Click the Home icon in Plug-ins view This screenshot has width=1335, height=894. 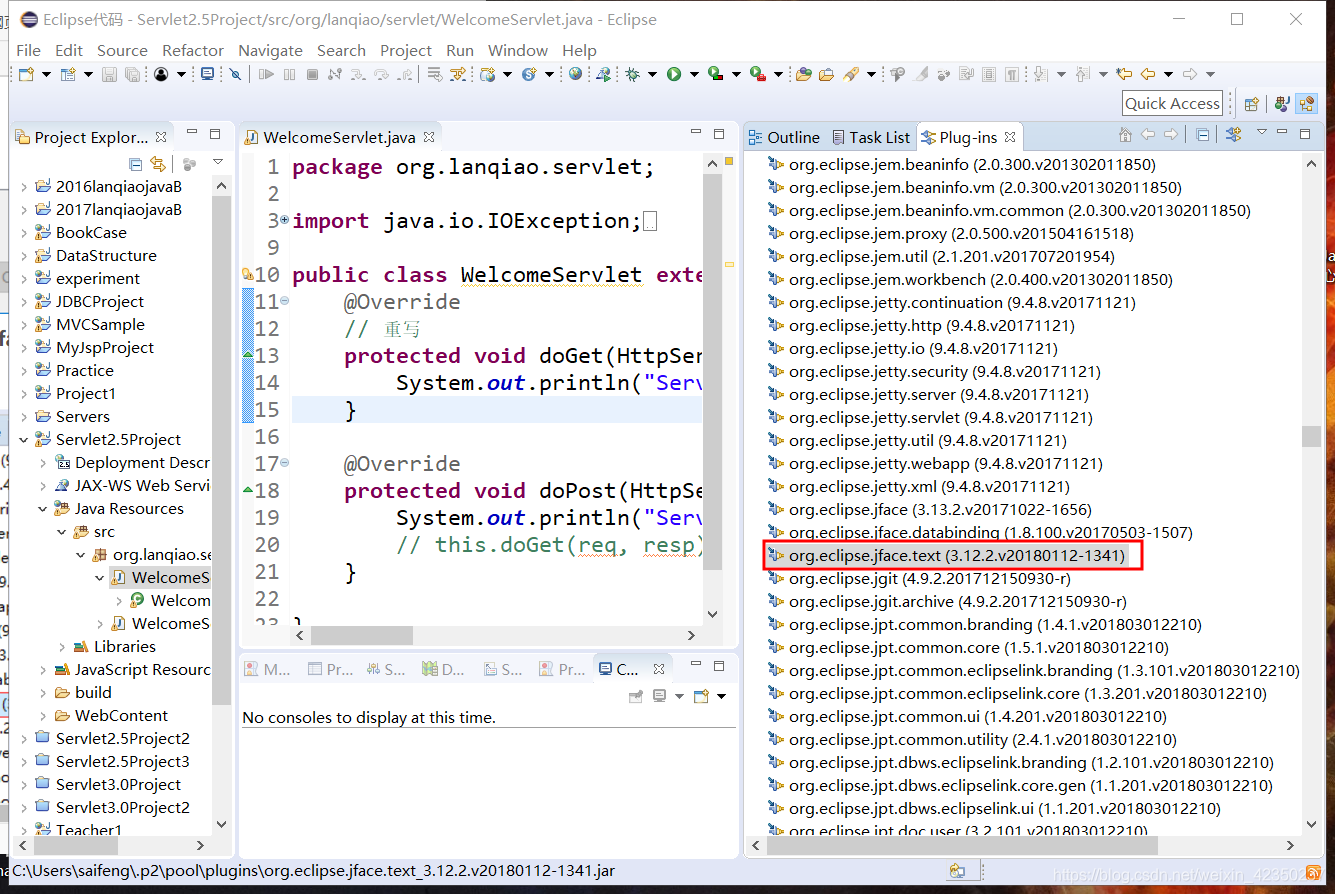point(1125,135)
